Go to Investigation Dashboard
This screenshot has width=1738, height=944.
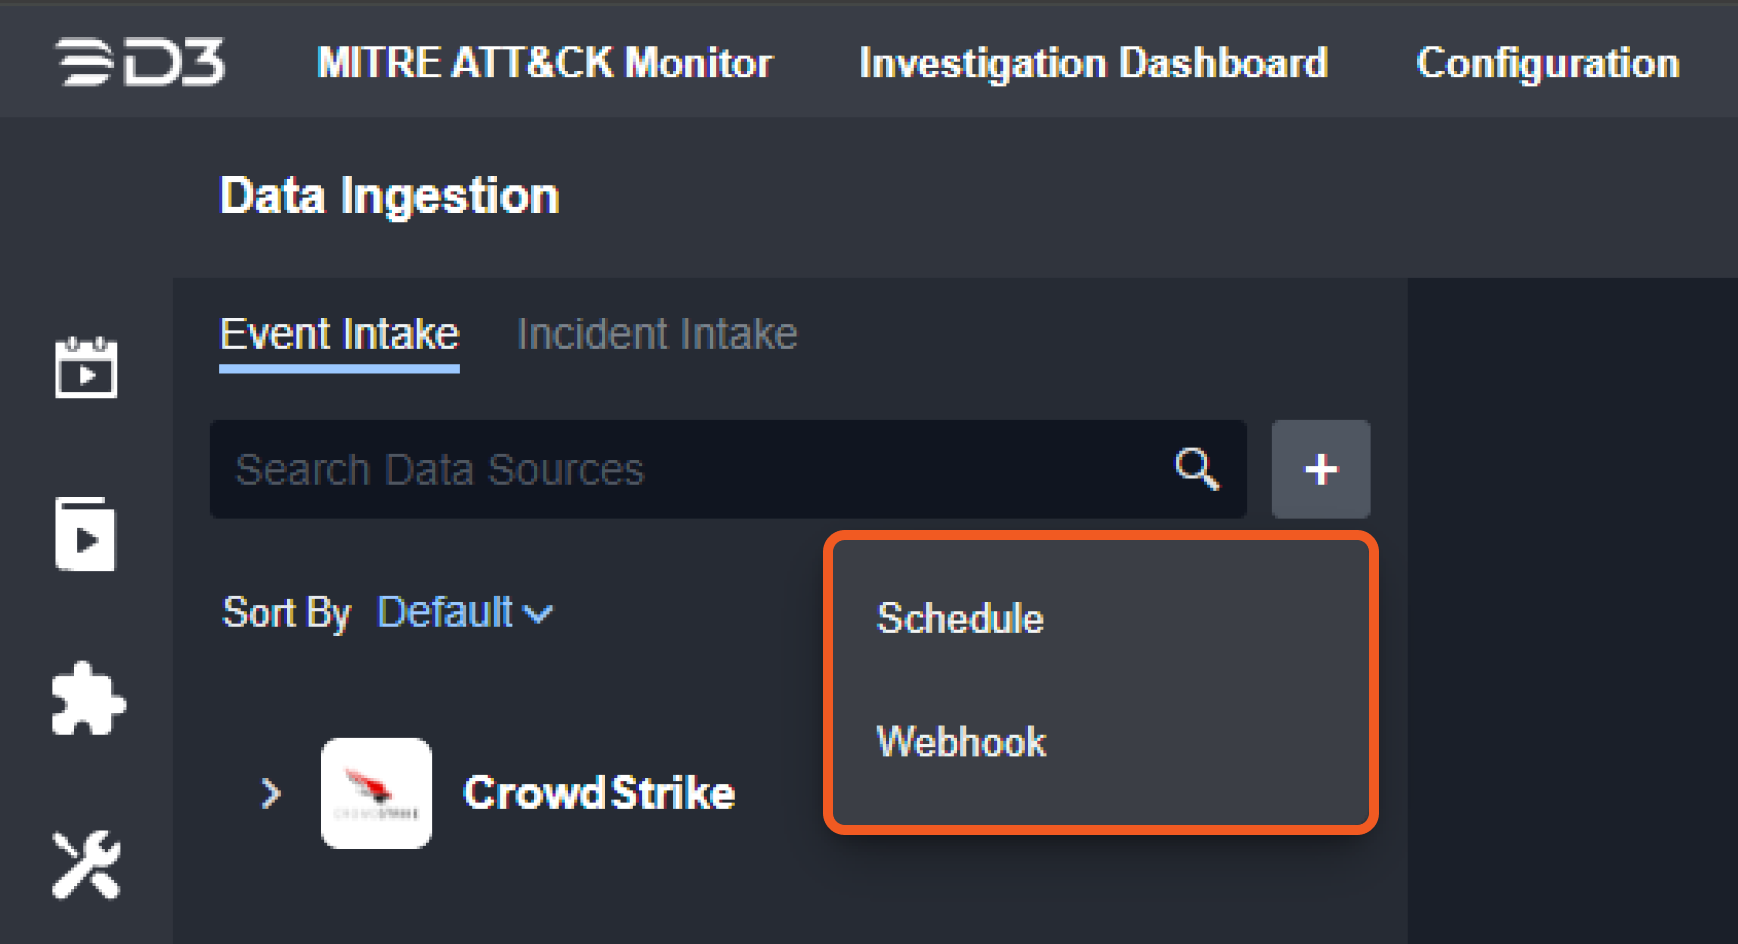click(1093, 63)
